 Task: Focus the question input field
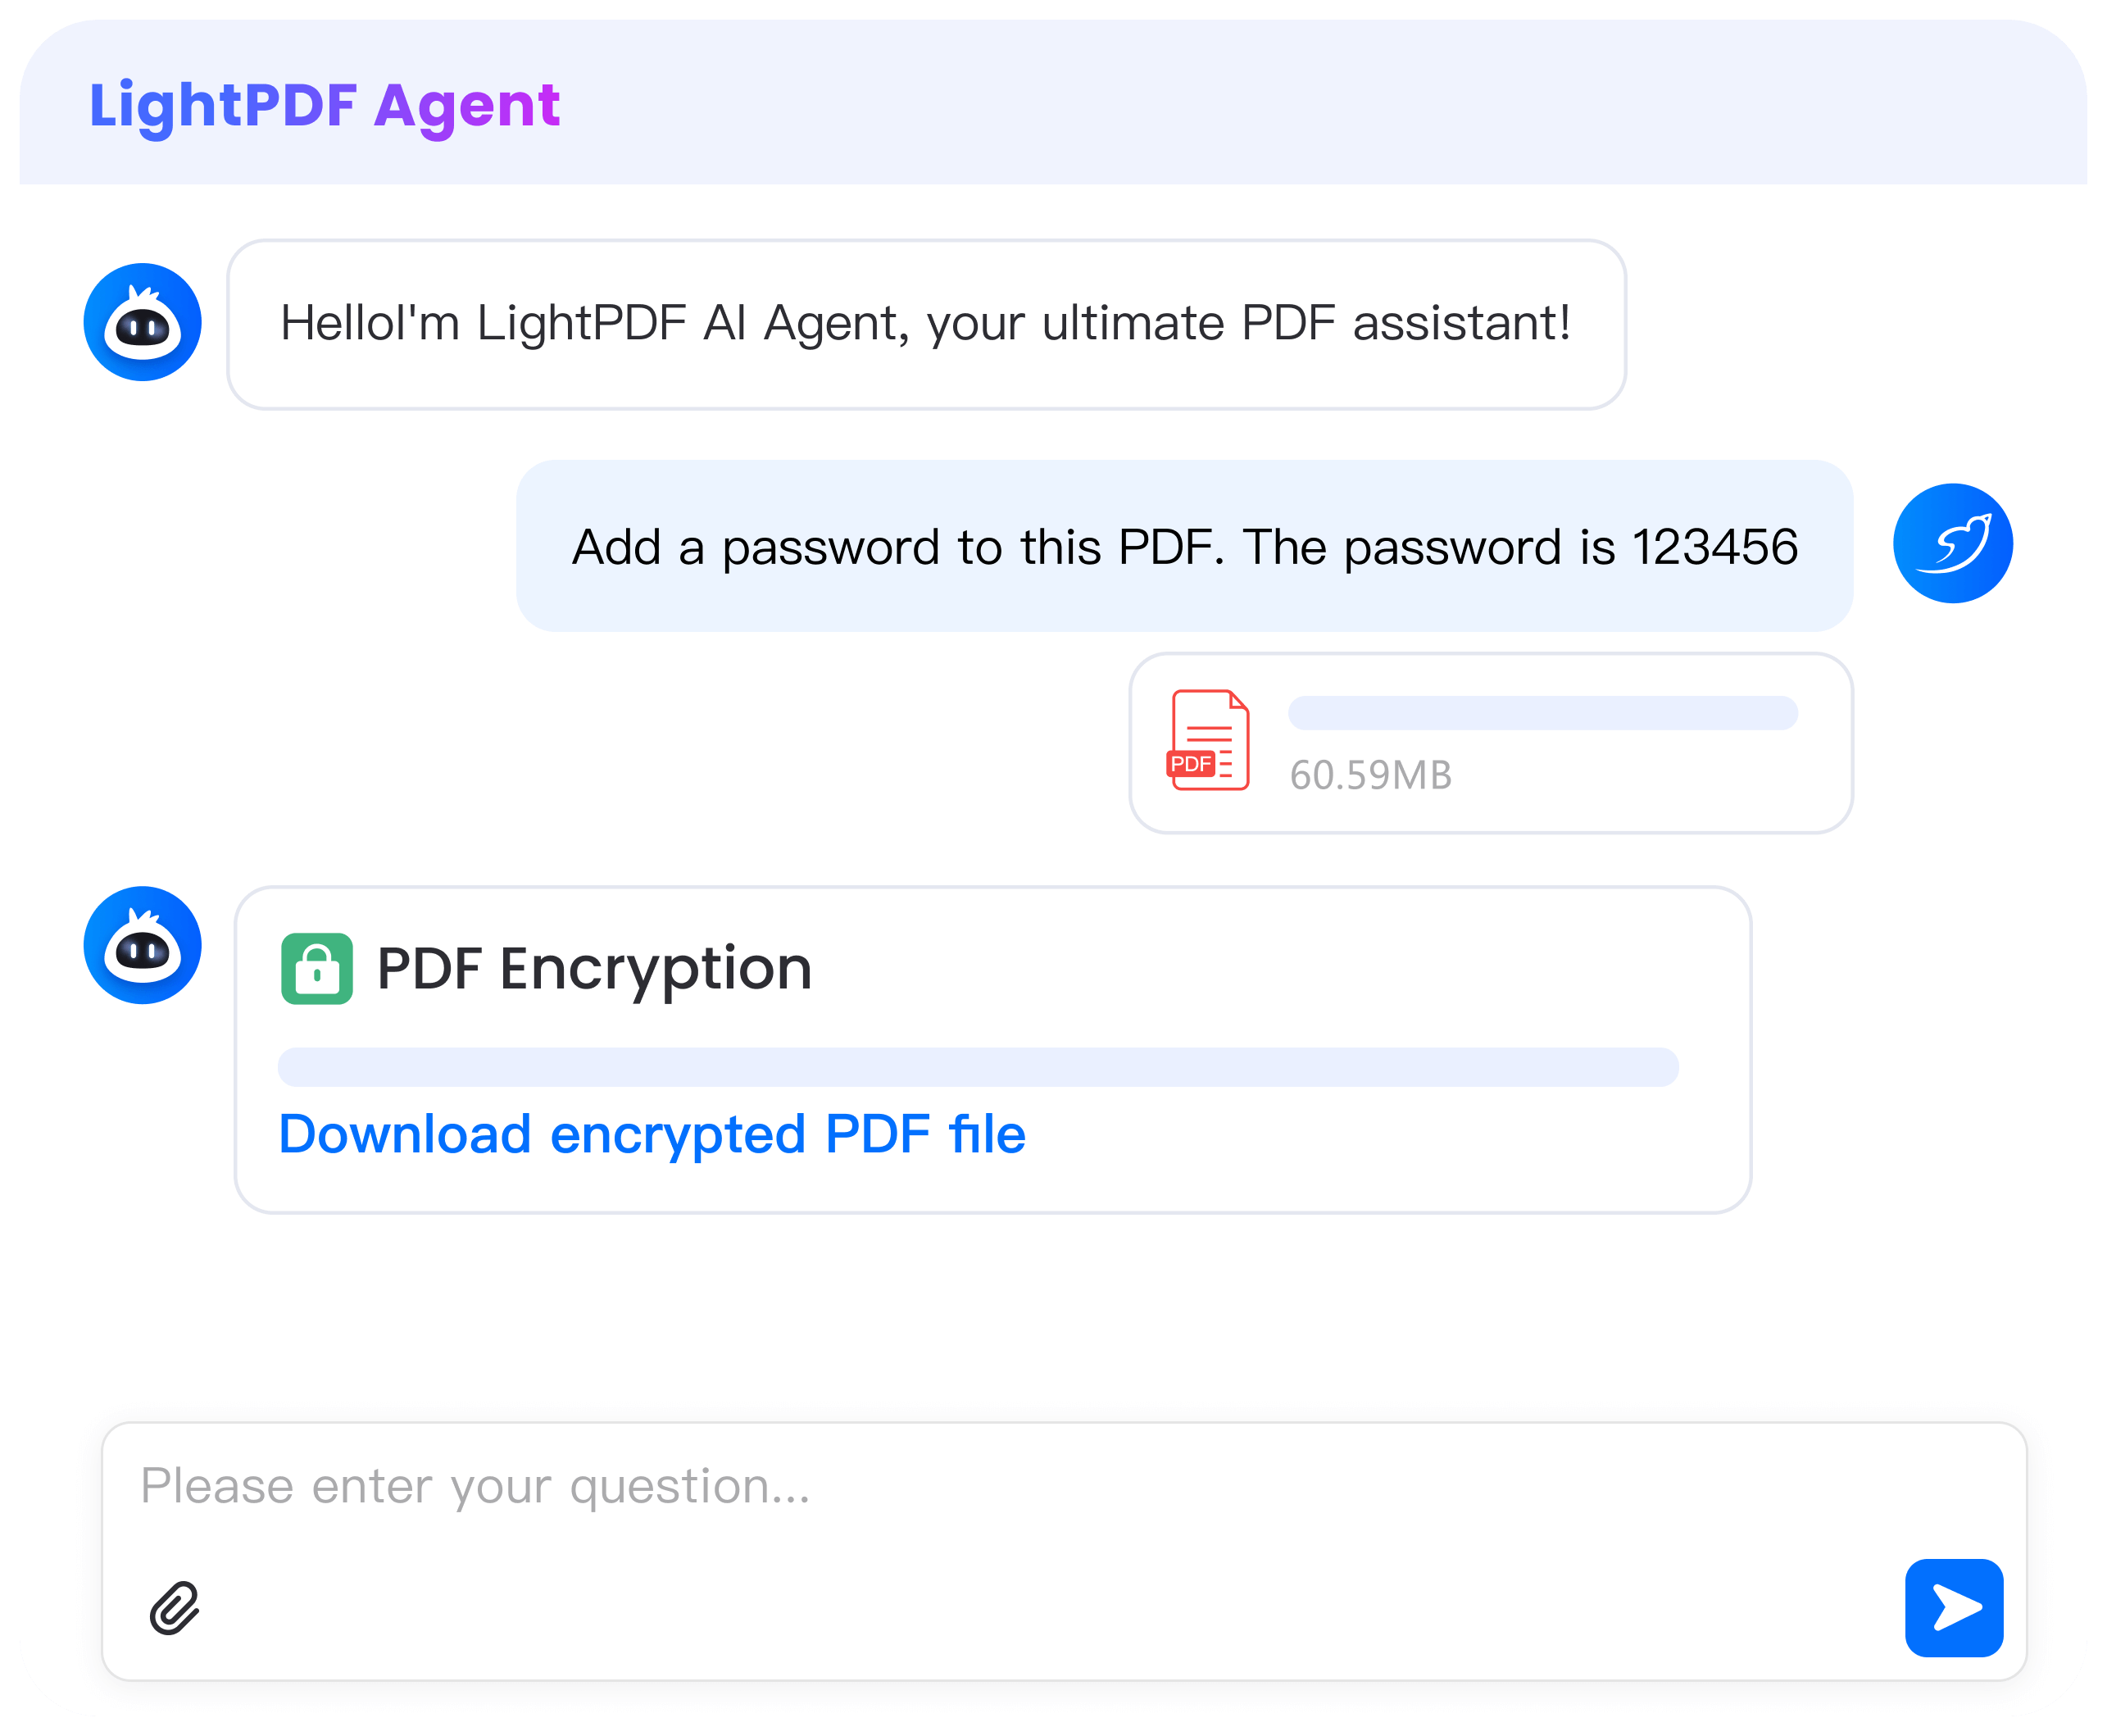click(1064, 1551)
